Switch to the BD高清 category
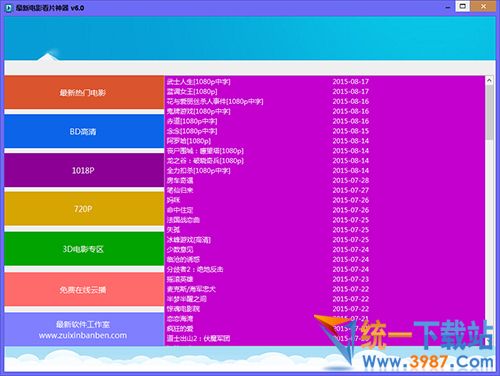The image size is (500, 376). tap(84, 131)
